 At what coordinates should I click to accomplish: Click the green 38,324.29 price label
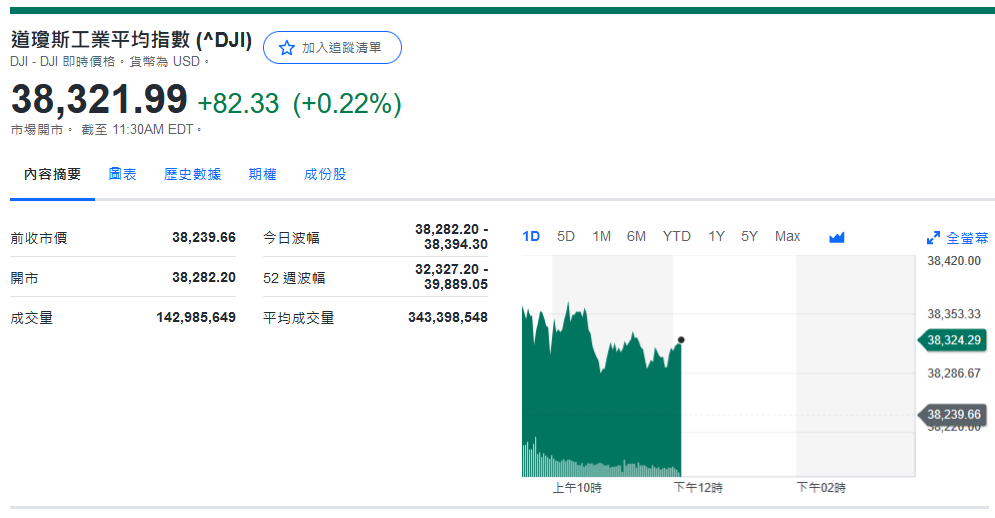click(x=953, y=341)
